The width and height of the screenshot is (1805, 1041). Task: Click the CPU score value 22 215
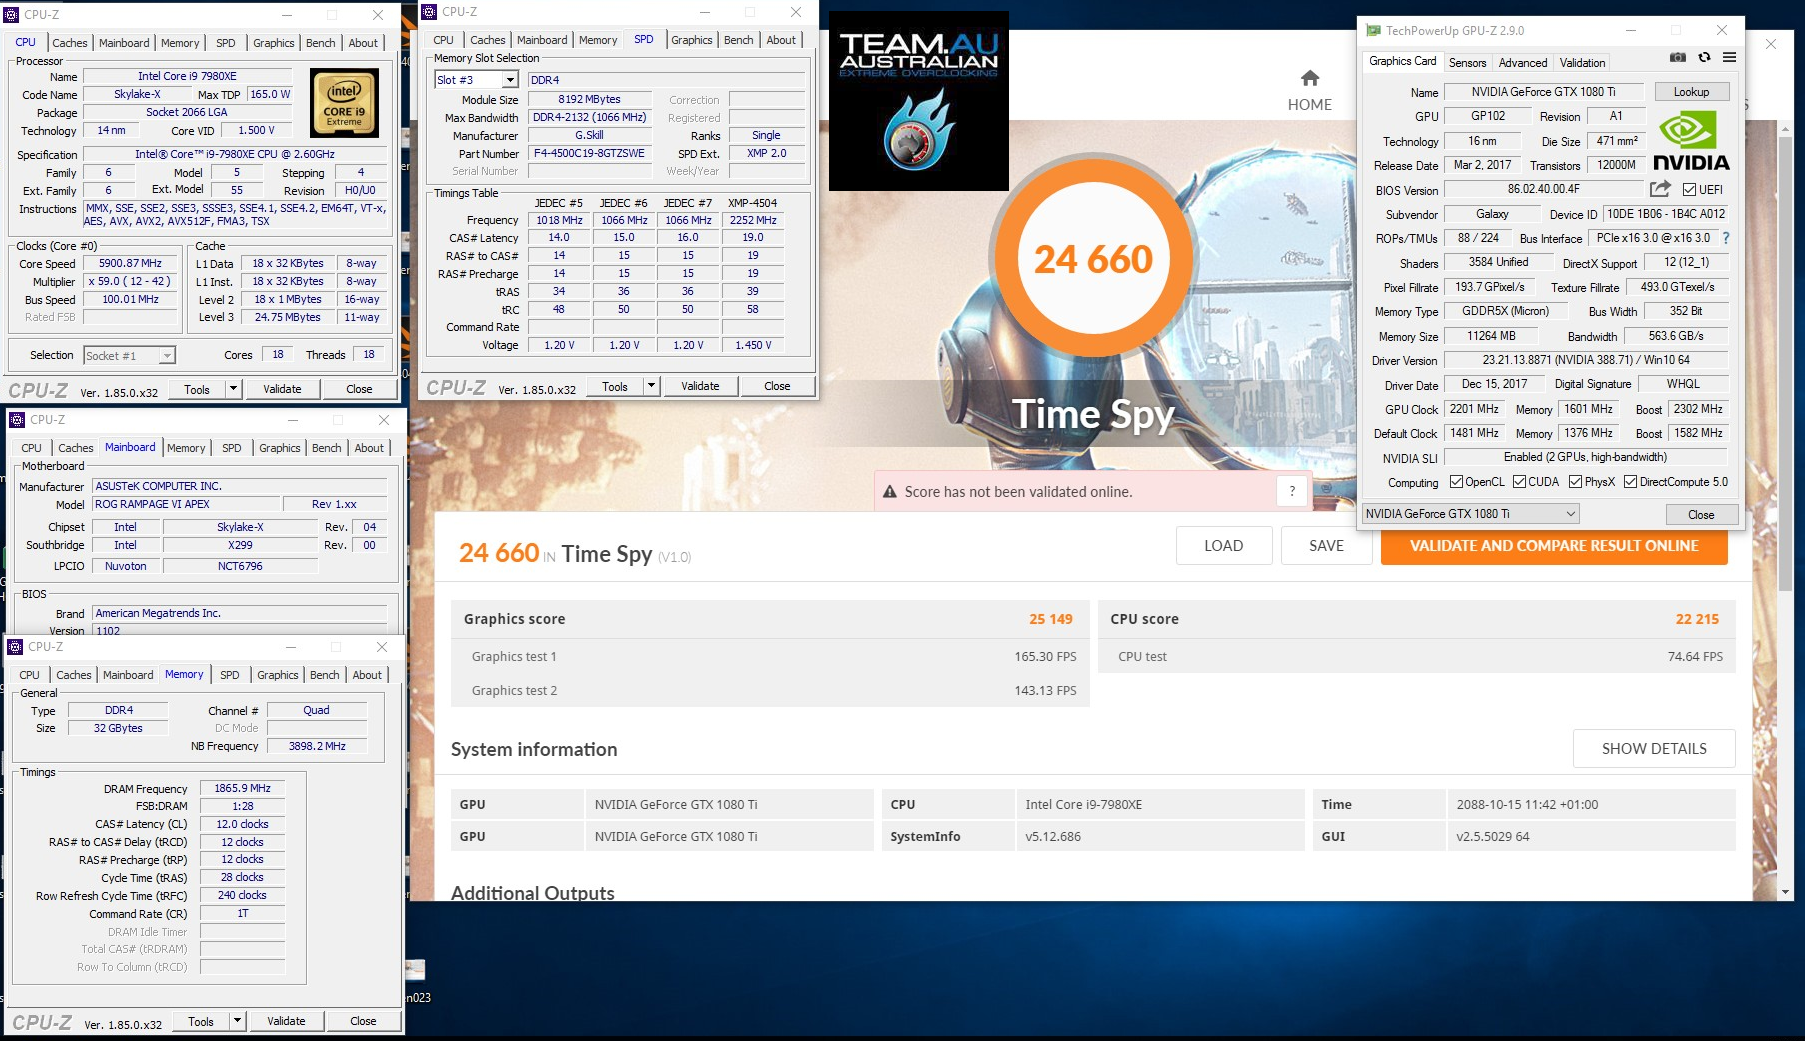pos(1697,619)
